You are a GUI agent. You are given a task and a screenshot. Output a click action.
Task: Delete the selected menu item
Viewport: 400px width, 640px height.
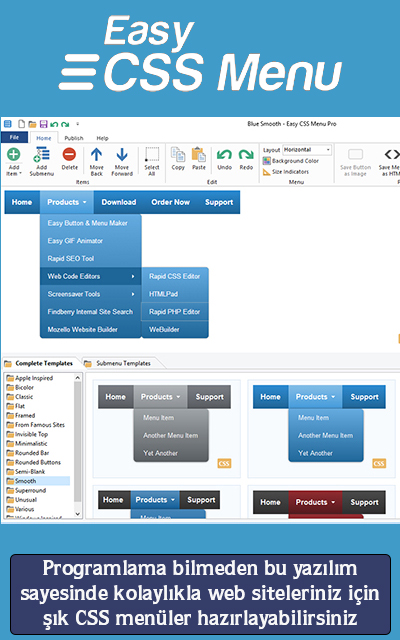69,159
